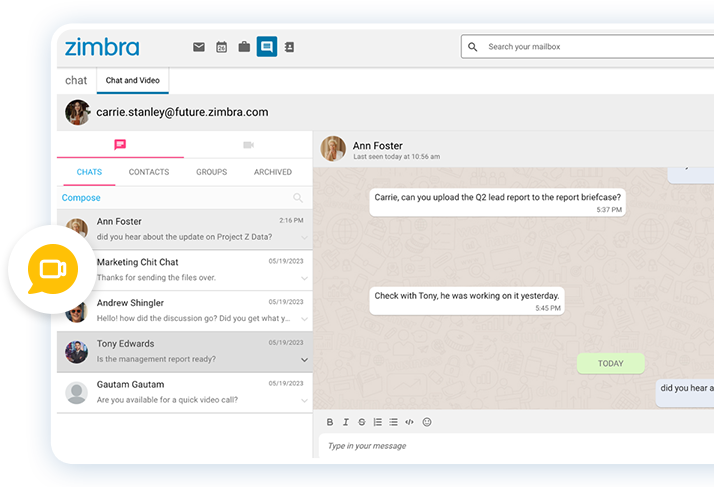The width and height of the screenshot is (714, 487).
Task: Expand options chevron for Andrew Shingler chat
Action: pyautogui.click(x=304, y=319)
